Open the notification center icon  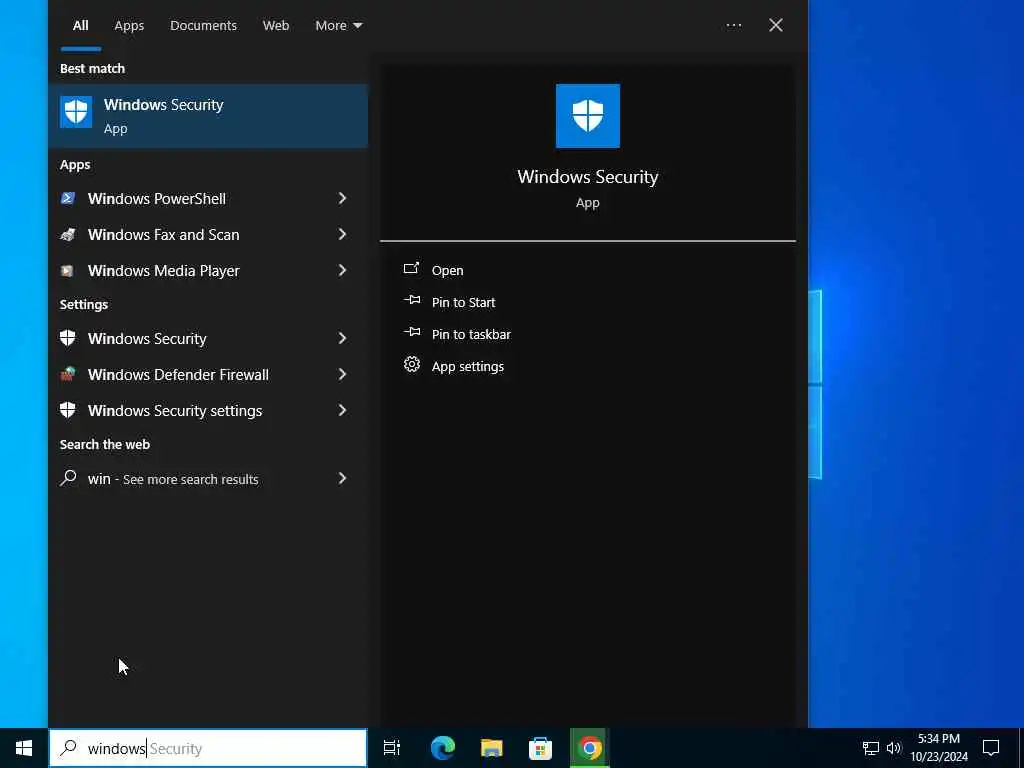click(991, 748)
